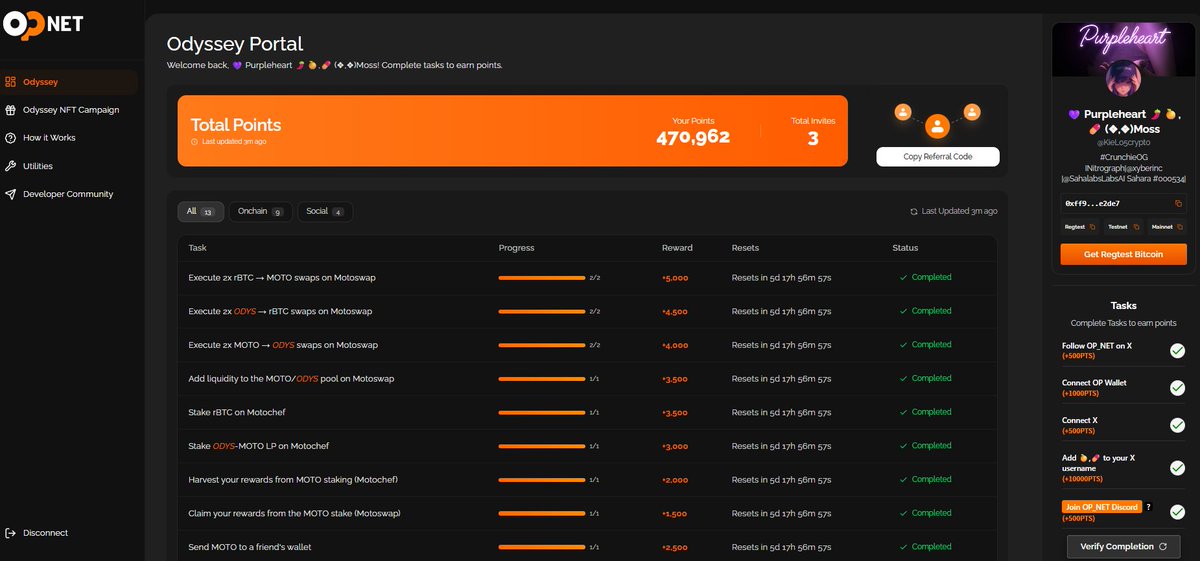Viewport: 1200px width, 561px height.
Task: Click the Disconnect exit icon
Action: (10, 533)
